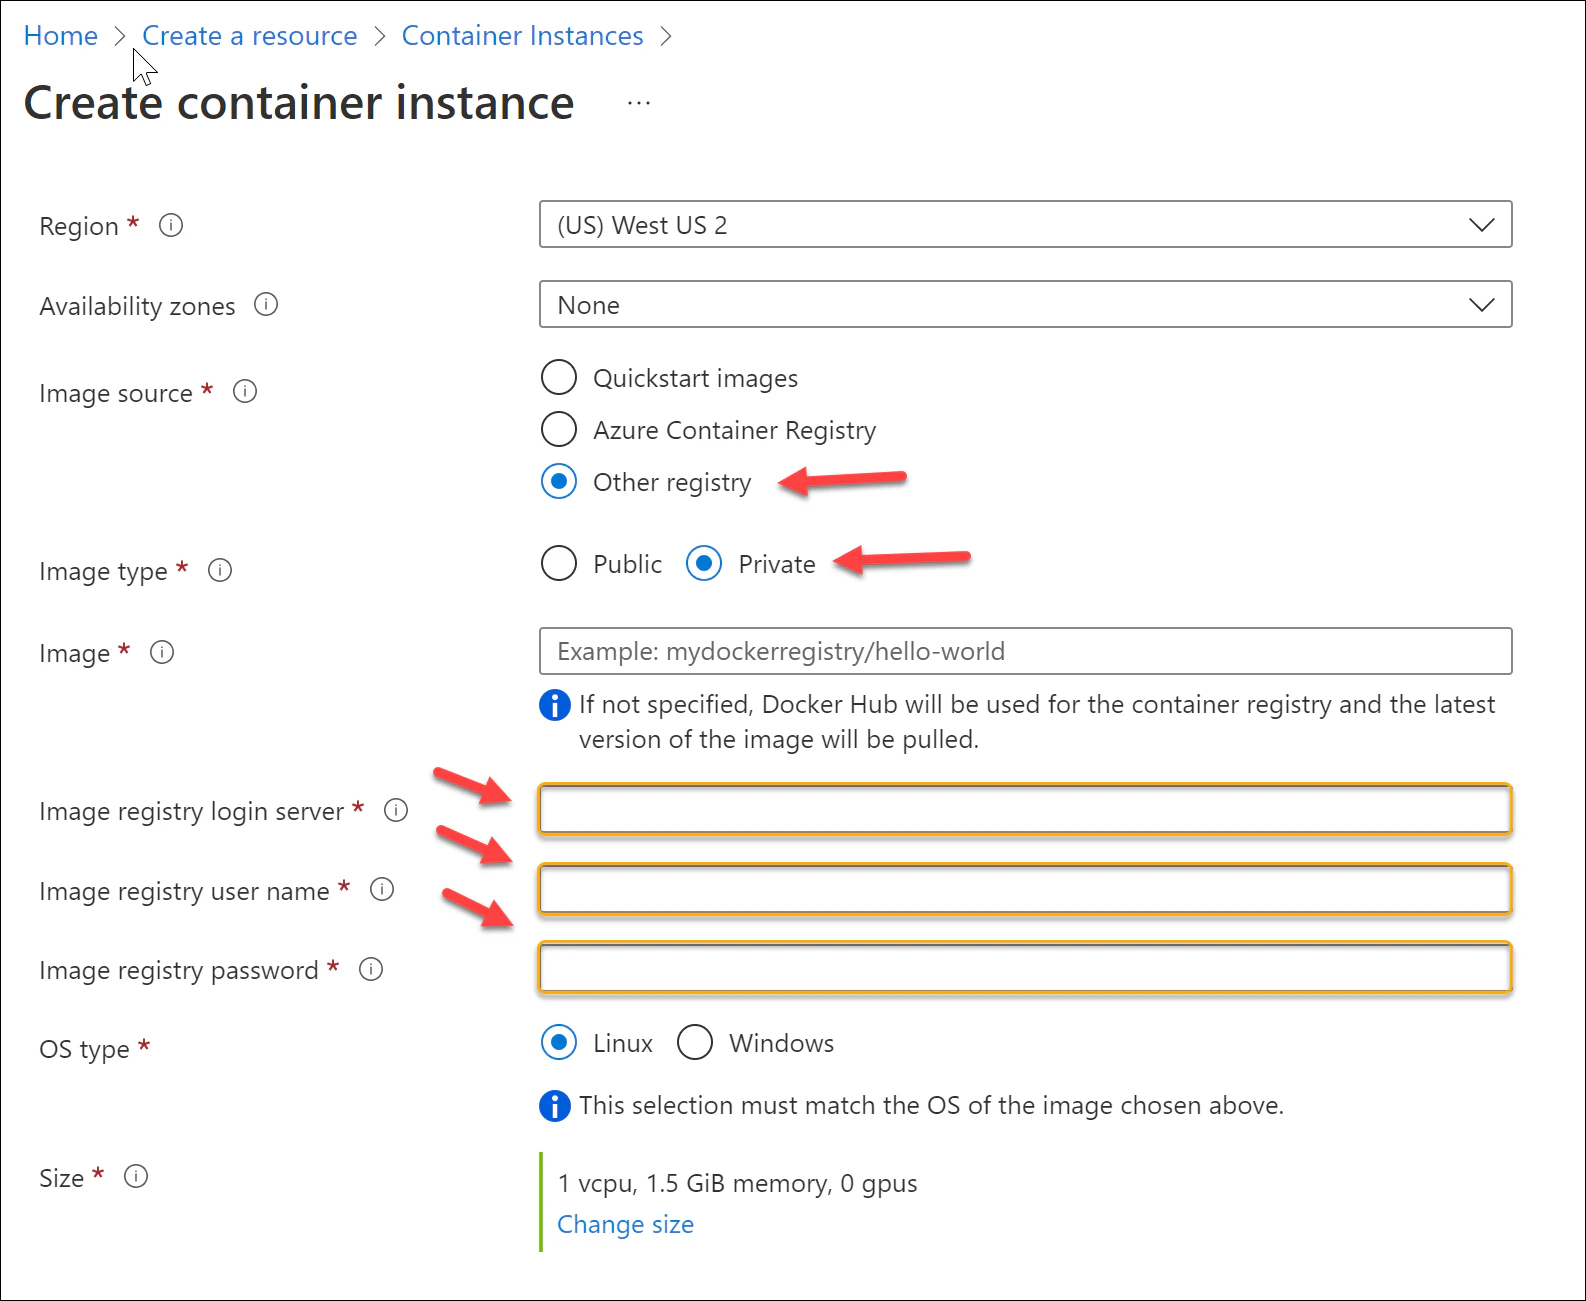The image size is (1586, 1301).
Task: Choose Public image type
Action: pyautogui.click(x=559, y=564)
